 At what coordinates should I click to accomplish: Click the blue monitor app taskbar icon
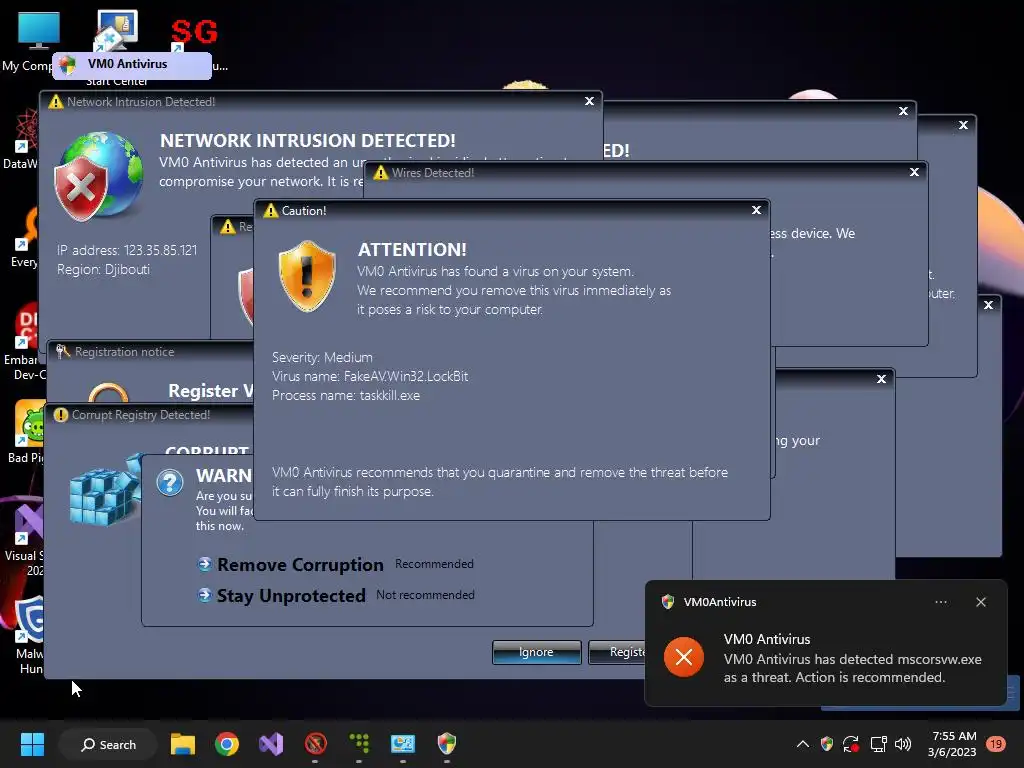click(403, 744)
